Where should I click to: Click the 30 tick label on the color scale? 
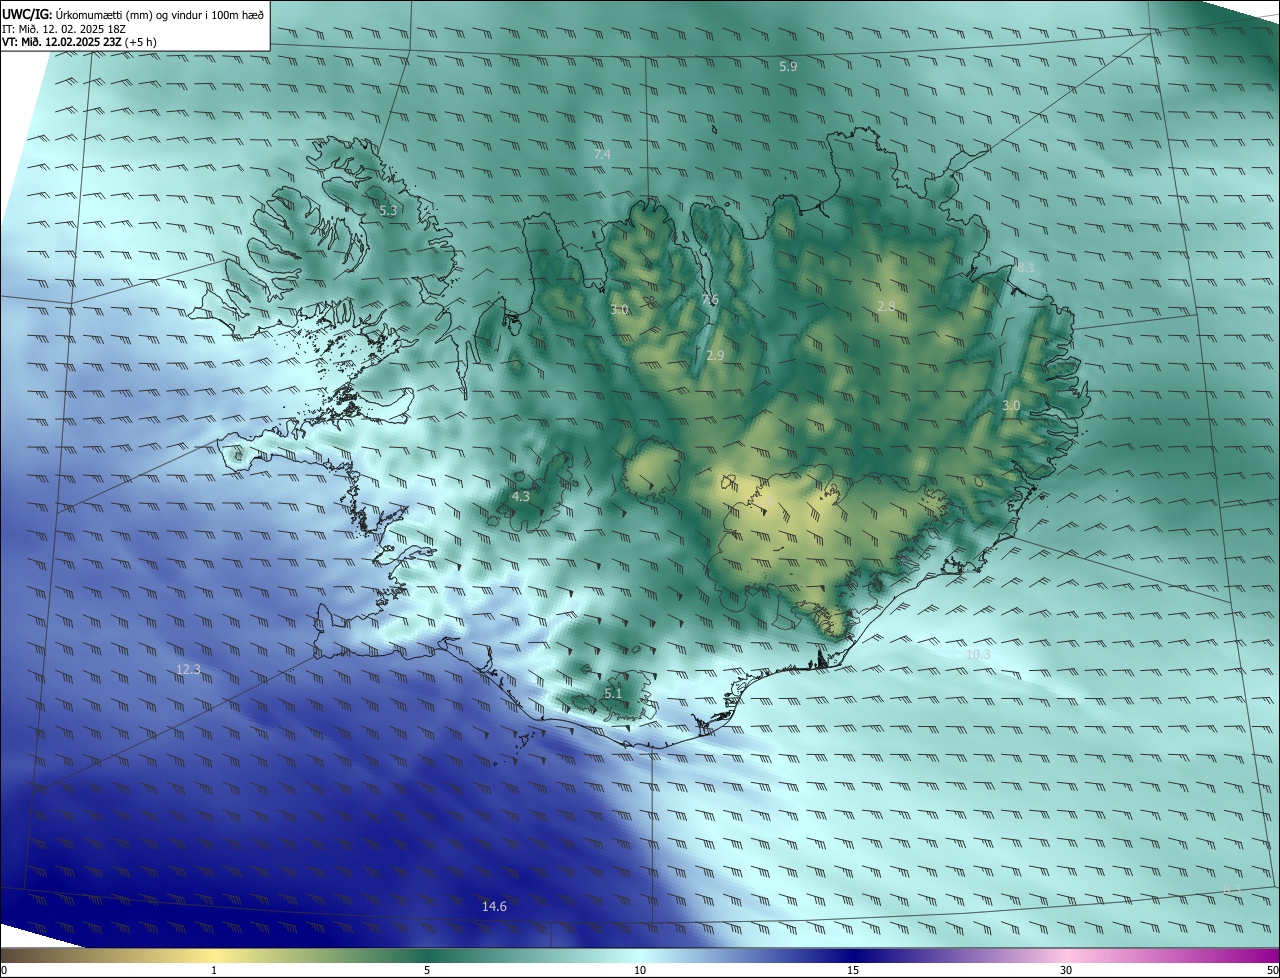(1066, 970)
